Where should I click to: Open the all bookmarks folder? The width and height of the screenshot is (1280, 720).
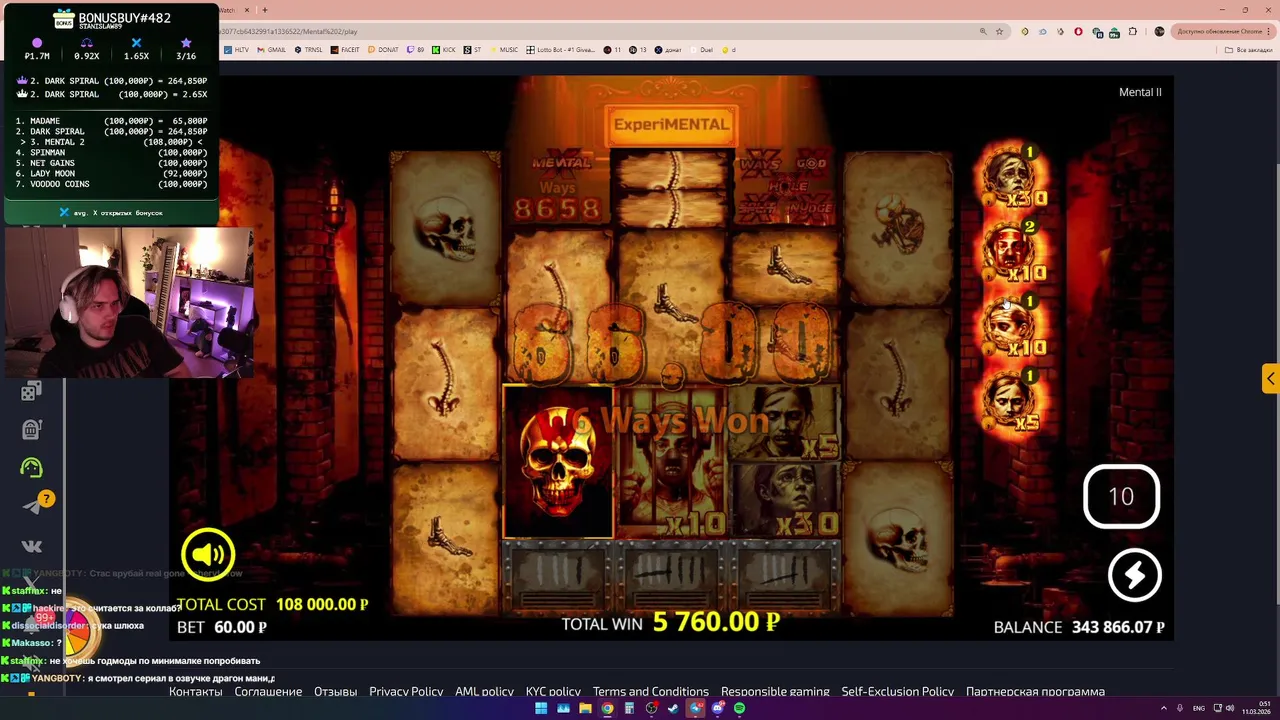click(x=1250, y=49)
